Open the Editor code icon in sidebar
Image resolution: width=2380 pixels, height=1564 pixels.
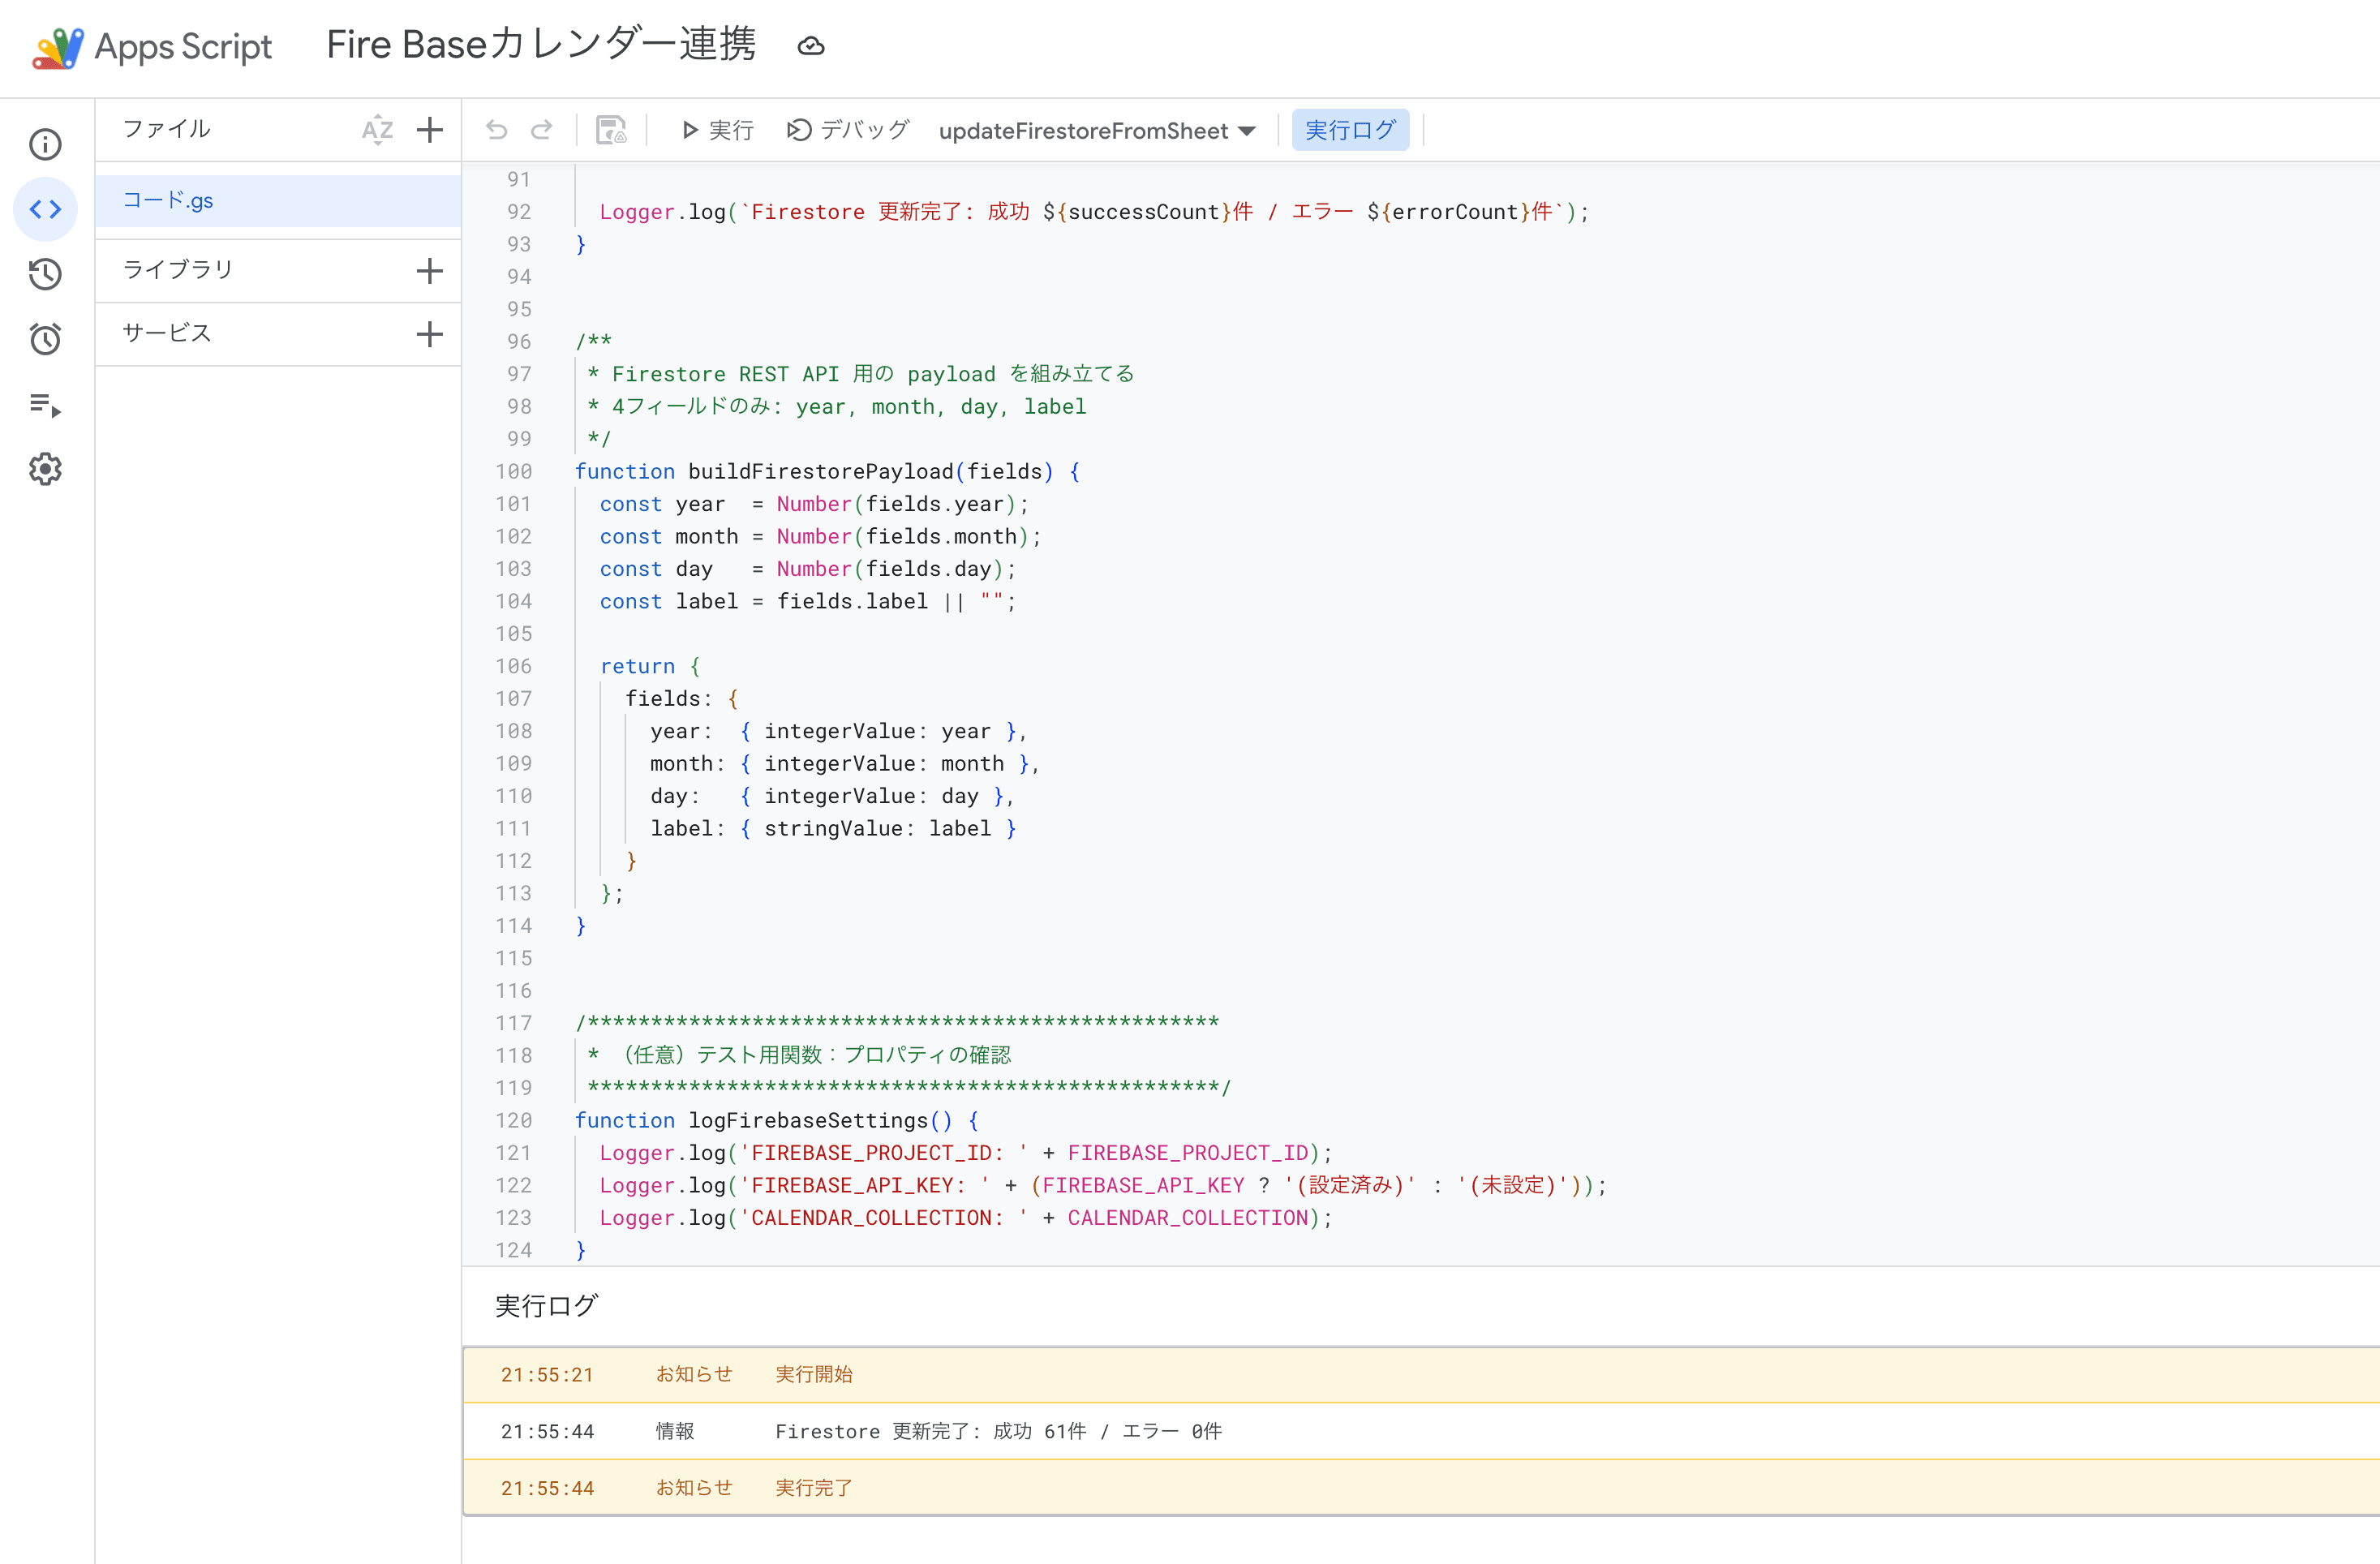click(45, 209)
